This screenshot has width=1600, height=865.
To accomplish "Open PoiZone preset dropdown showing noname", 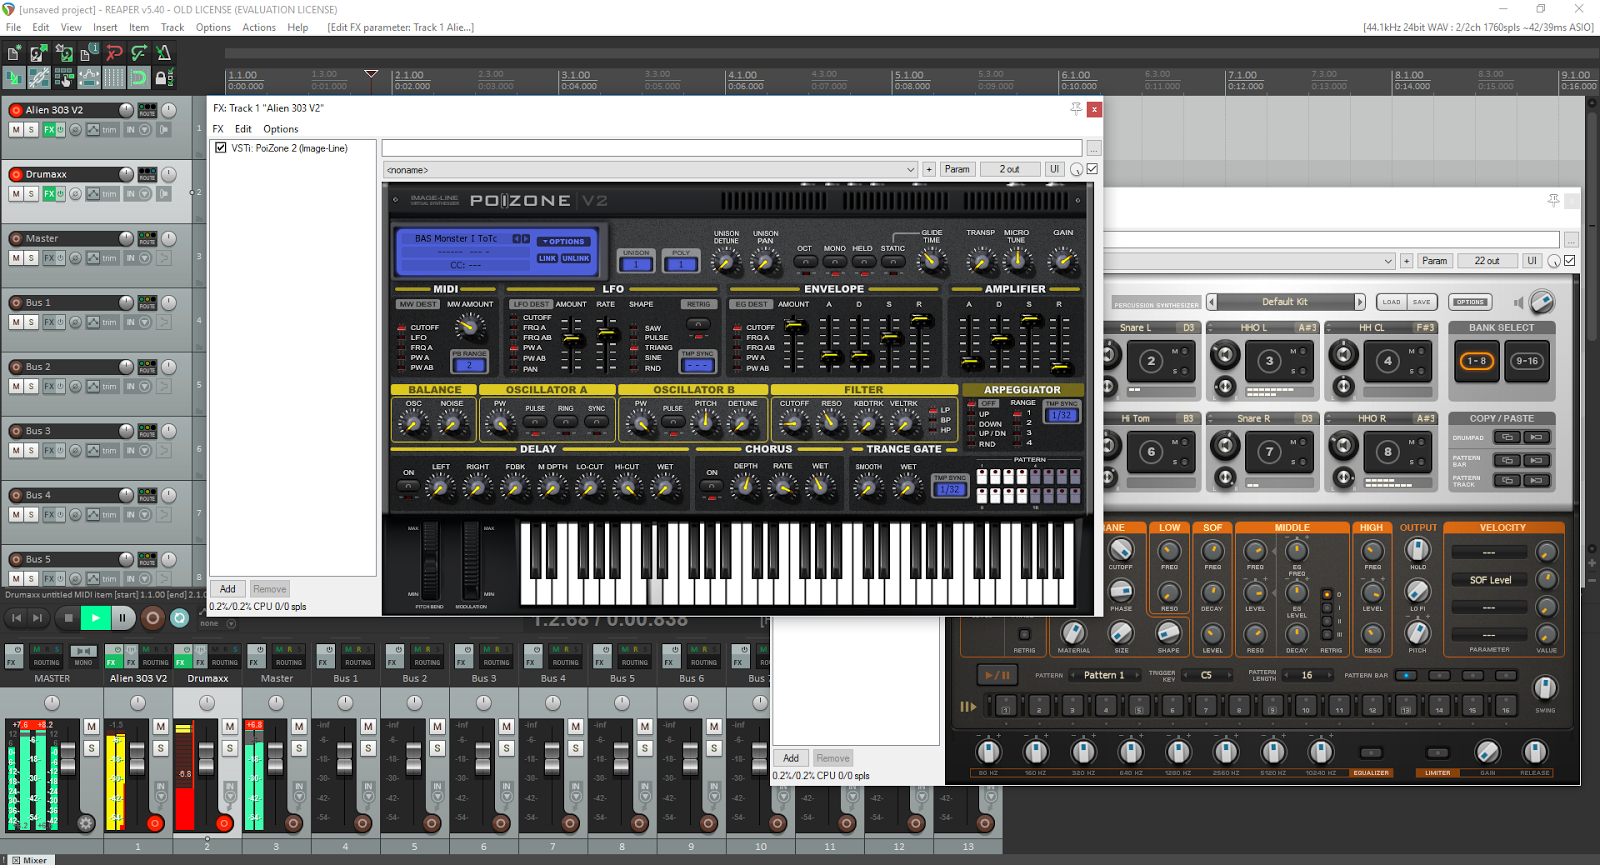I will click(x=650, y=170).
